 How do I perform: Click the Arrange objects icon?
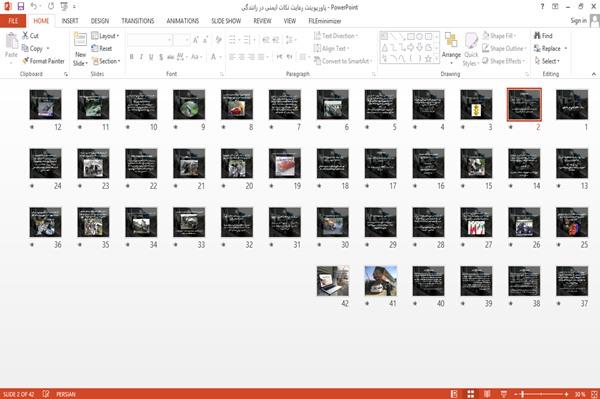[x=451, y=40]
